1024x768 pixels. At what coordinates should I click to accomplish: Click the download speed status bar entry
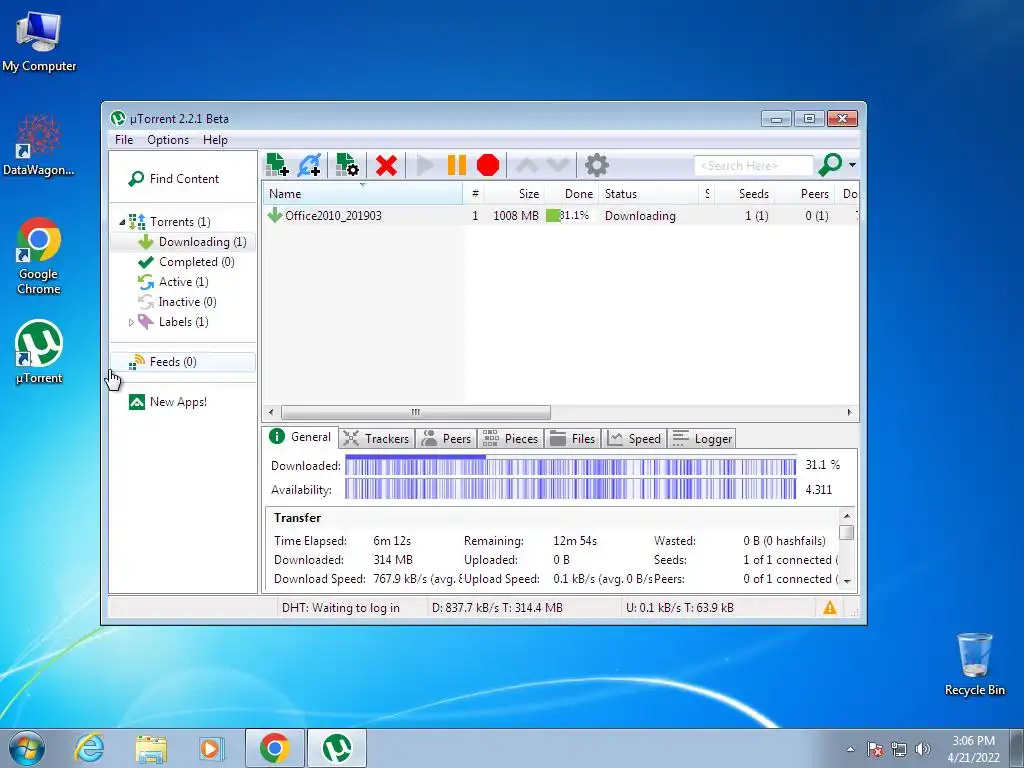point(497,608)
